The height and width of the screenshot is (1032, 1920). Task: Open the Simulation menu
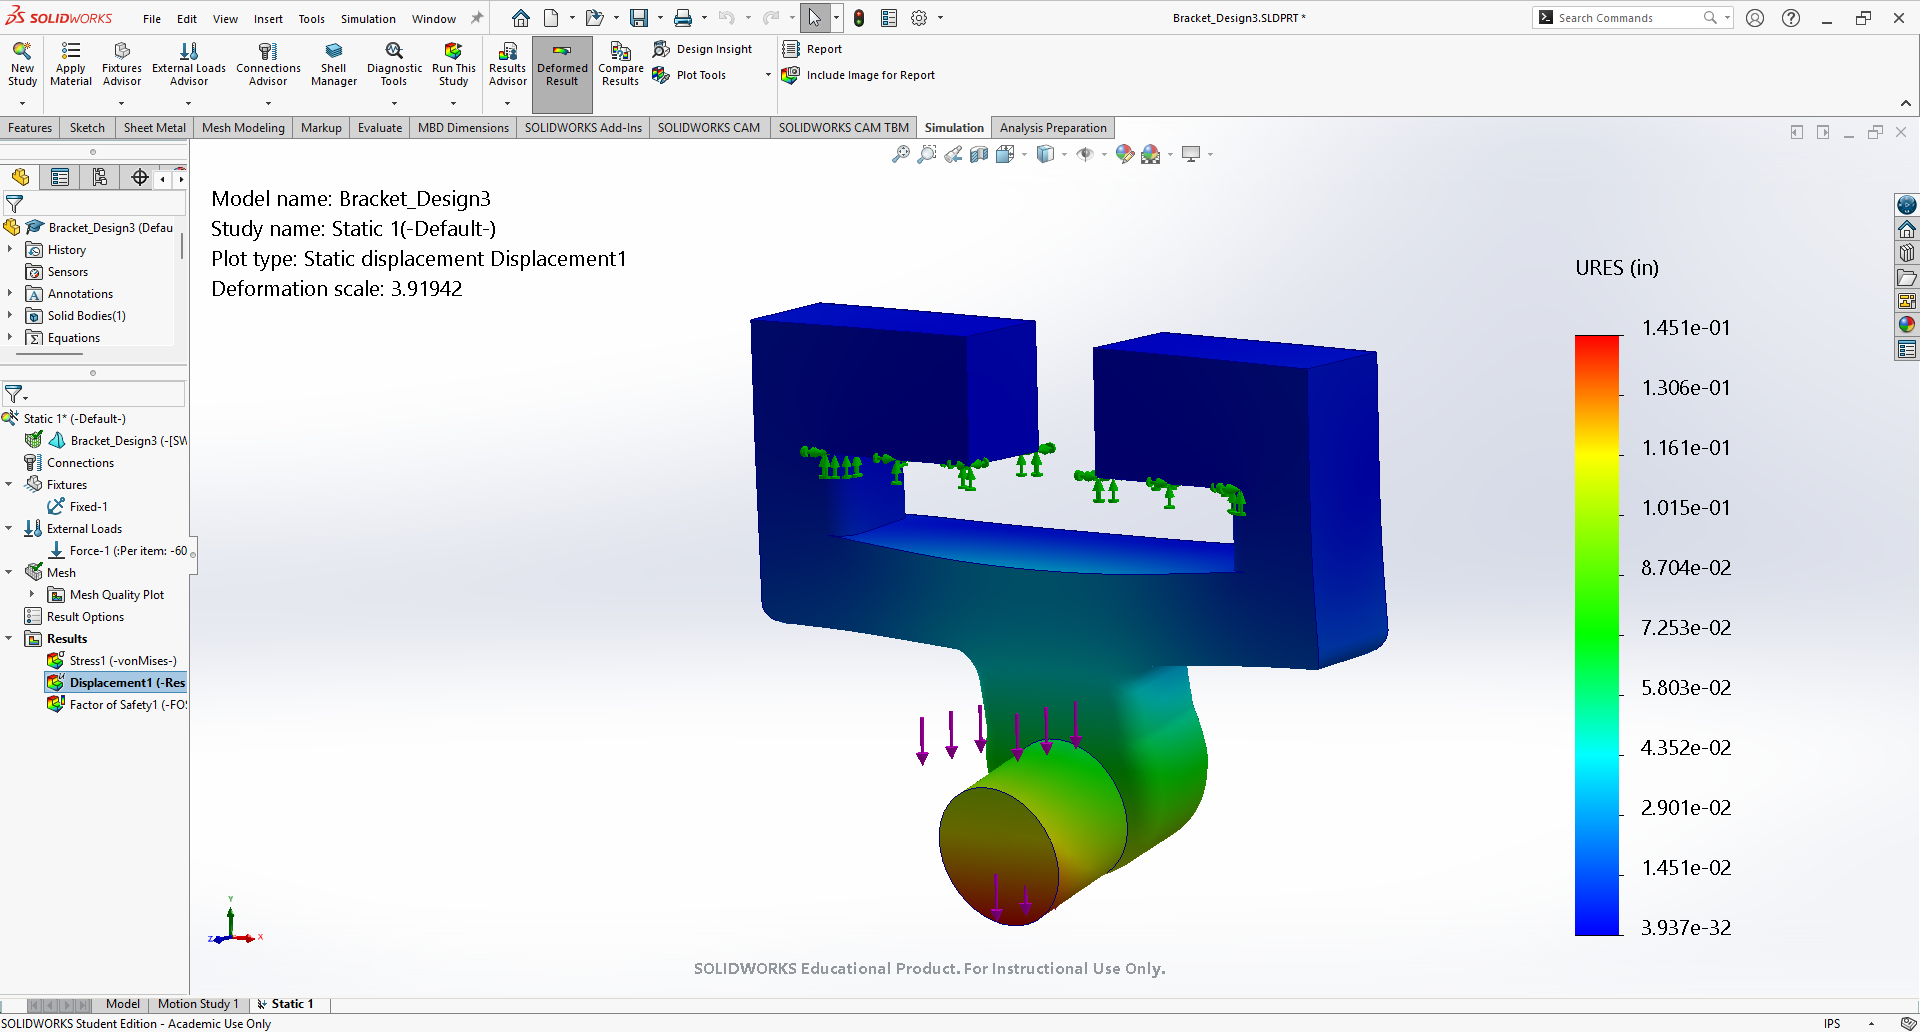pos(368,19)
